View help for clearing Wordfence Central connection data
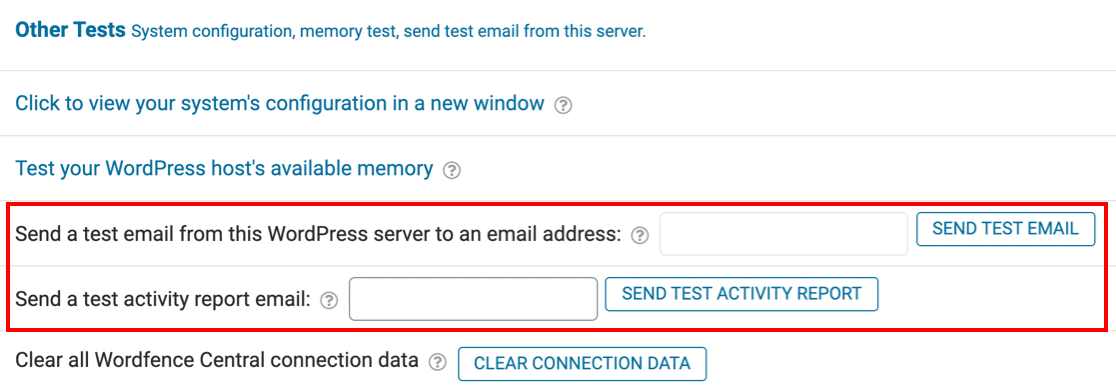Screen dimensions: 1116x392 [x=438, y=362]
